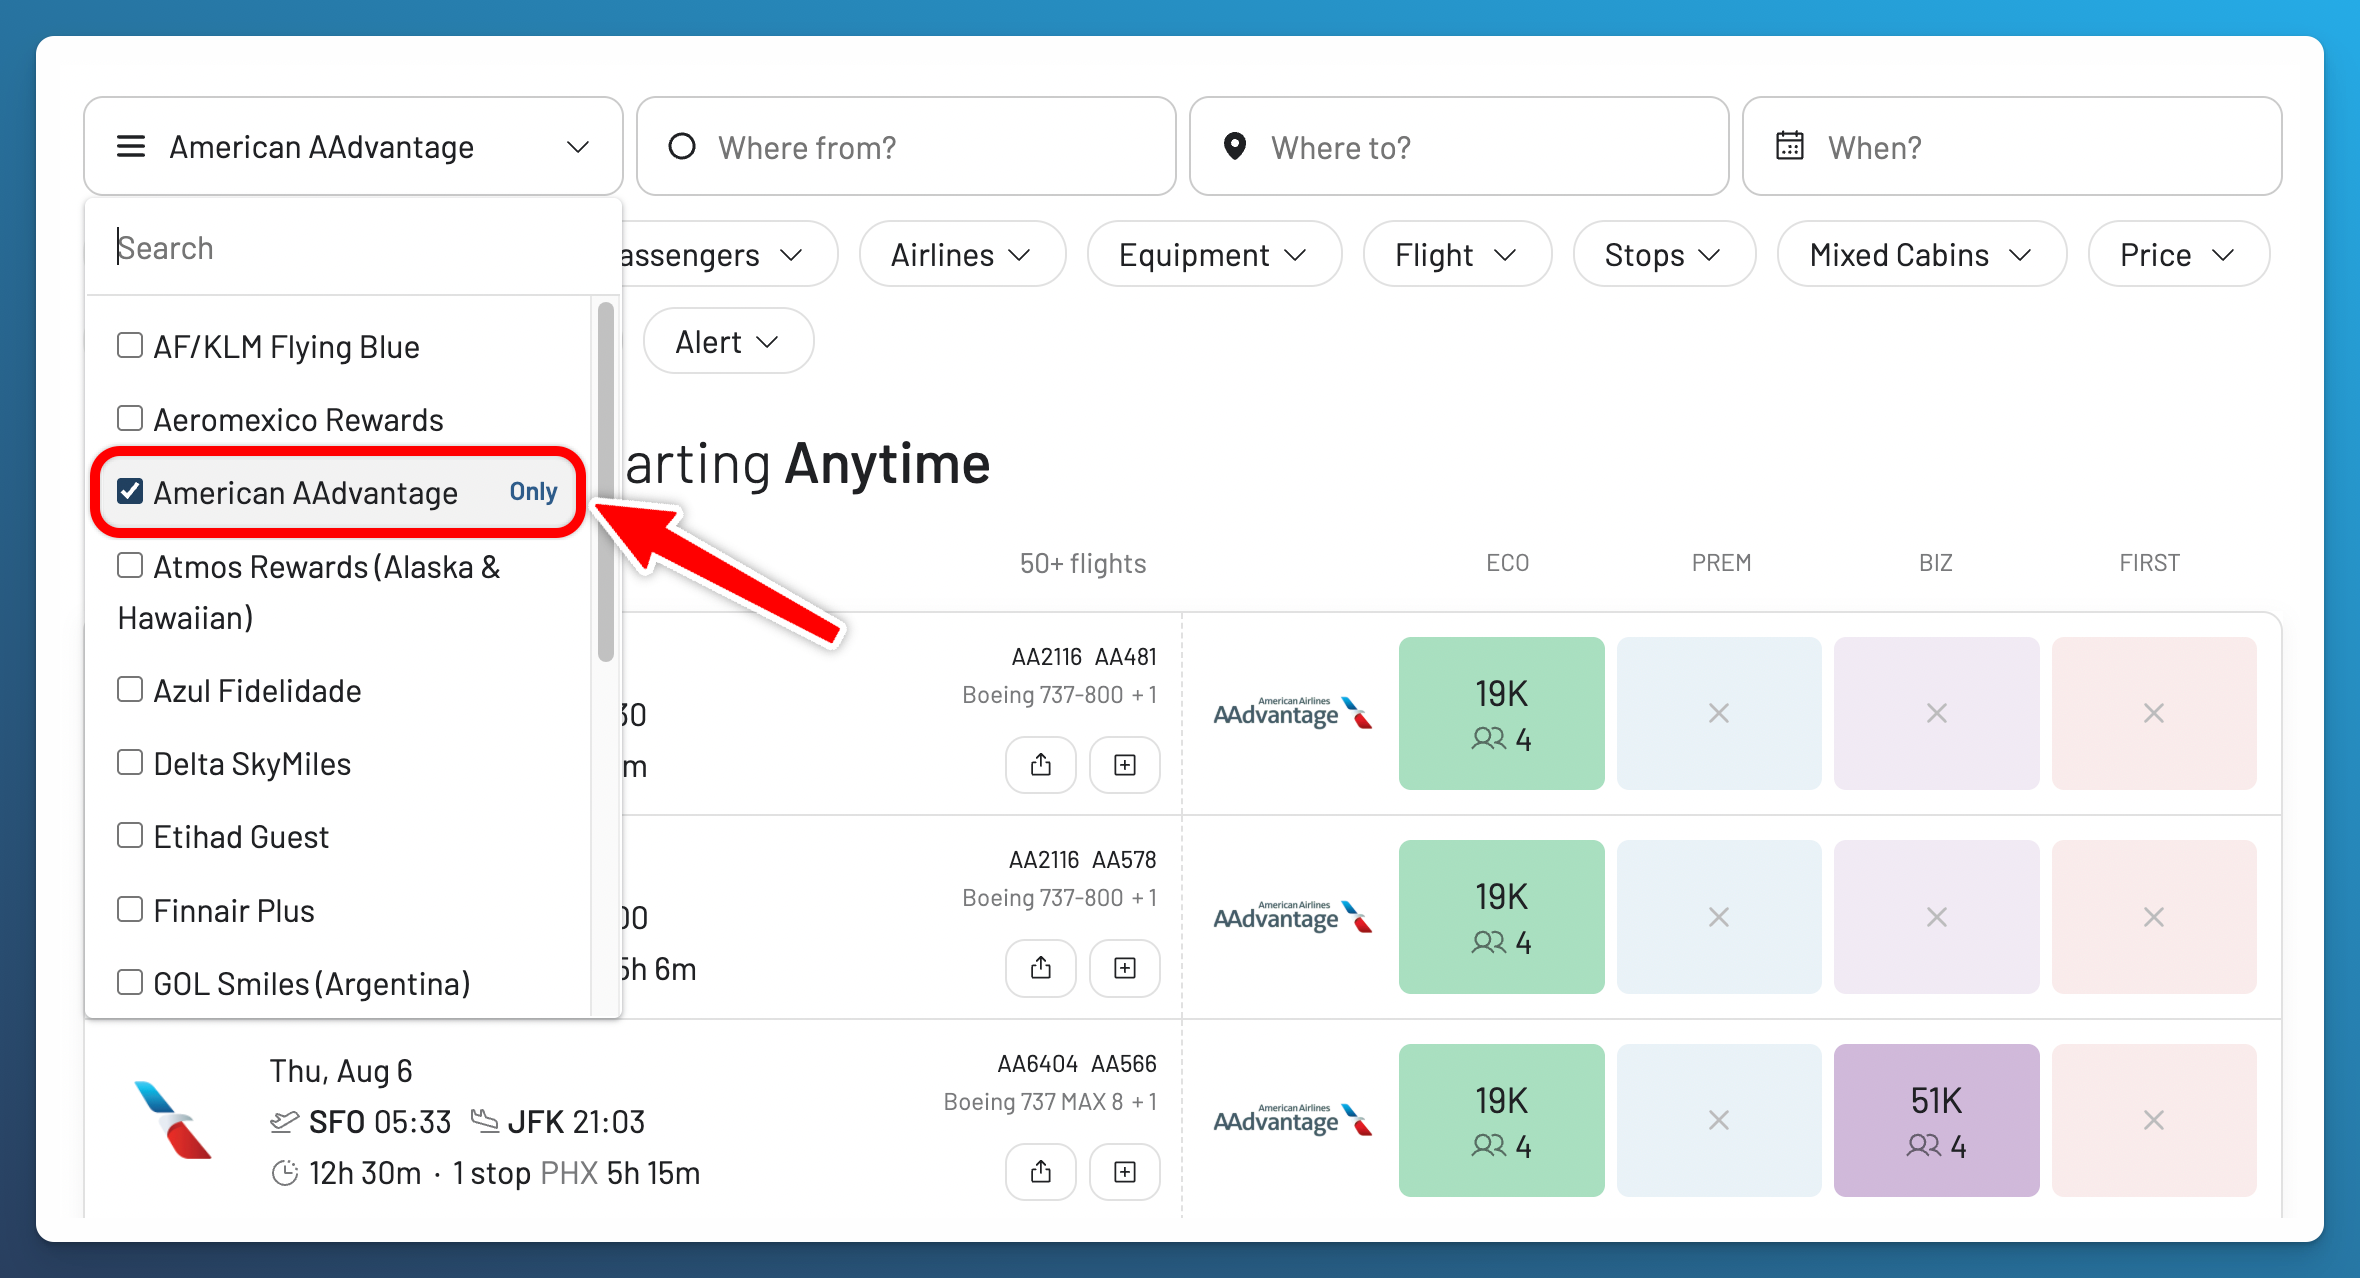Open the Mixed Cabins filter dropdown
2360x1278 pixels.
(1921, 255)
